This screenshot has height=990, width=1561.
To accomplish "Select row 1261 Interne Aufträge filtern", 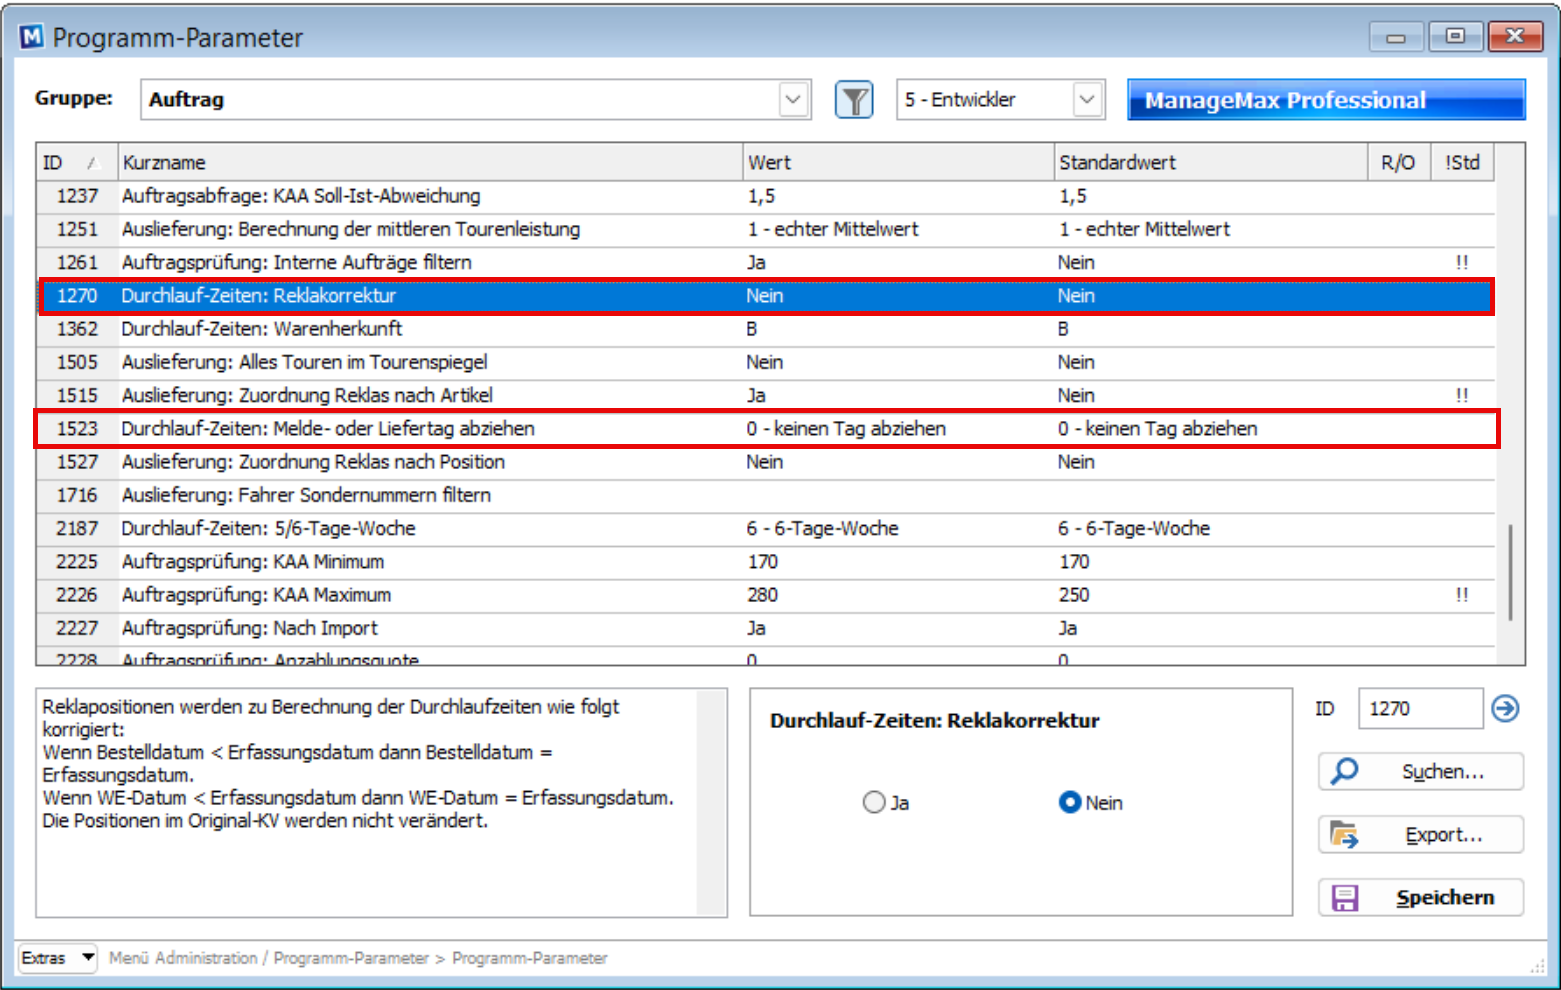I will click(x=766, y=262).
